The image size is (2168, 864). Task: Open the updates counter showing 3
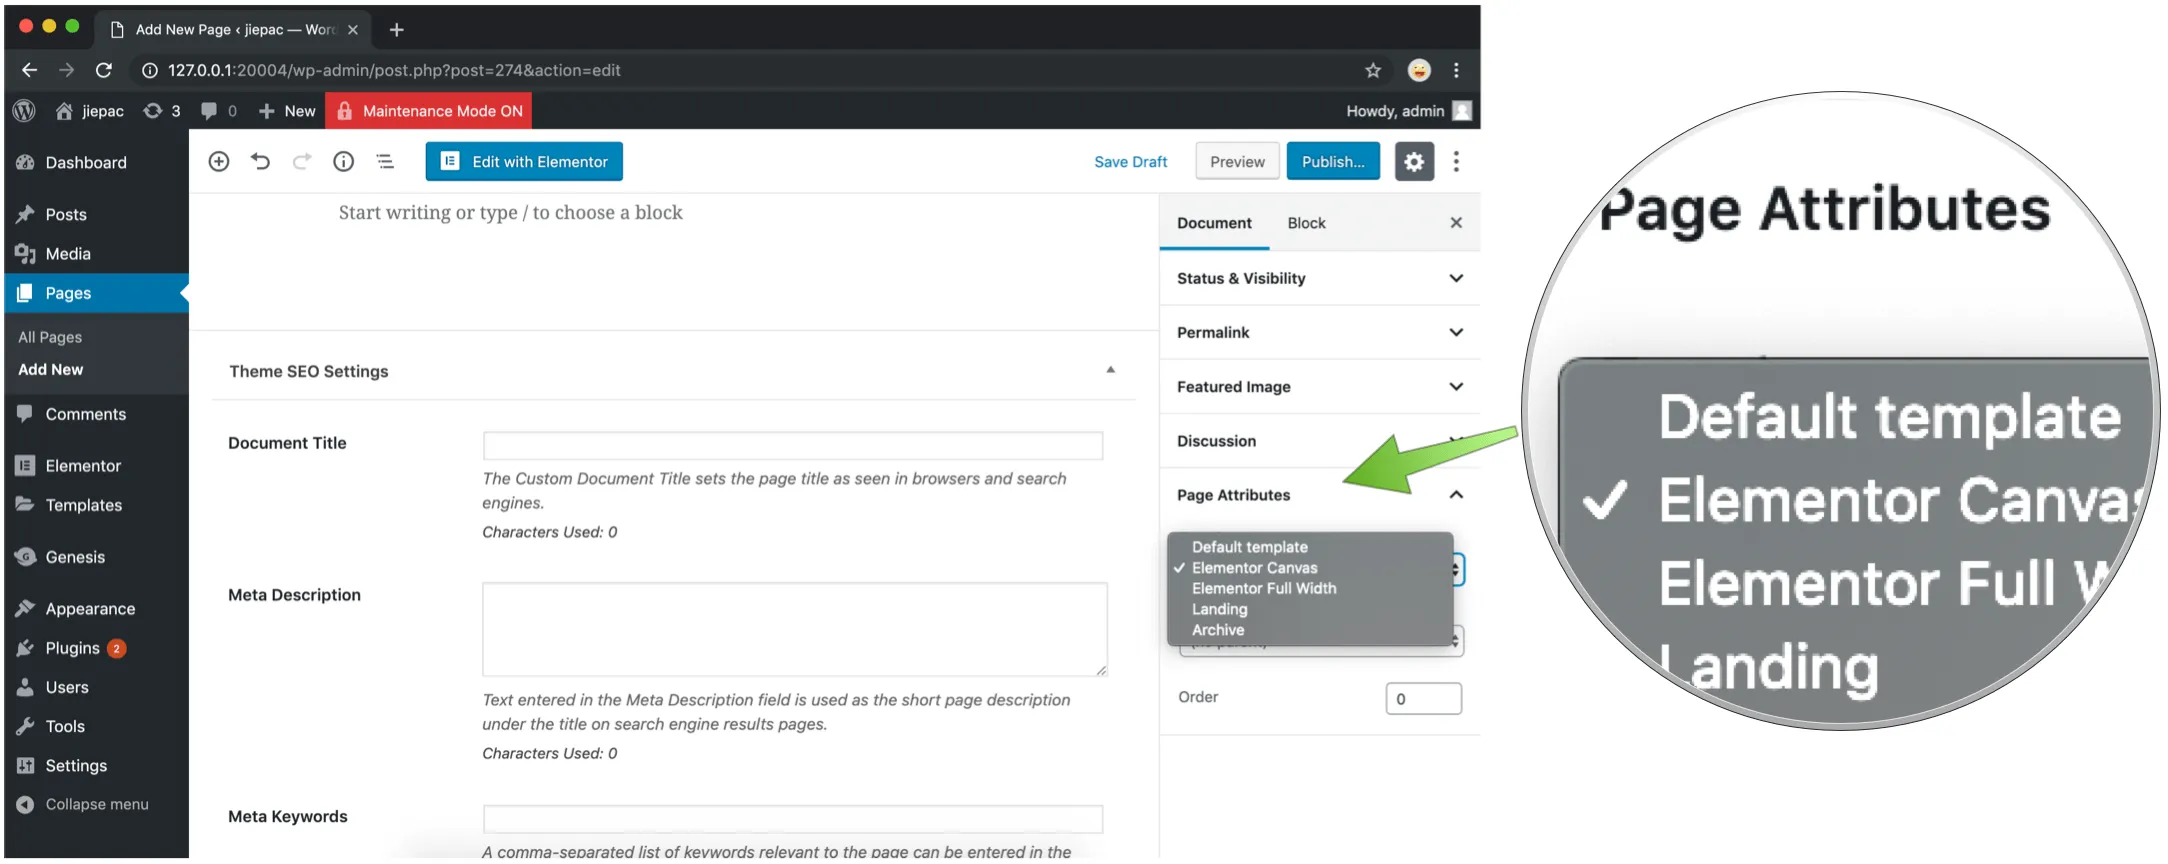(162, 111)
